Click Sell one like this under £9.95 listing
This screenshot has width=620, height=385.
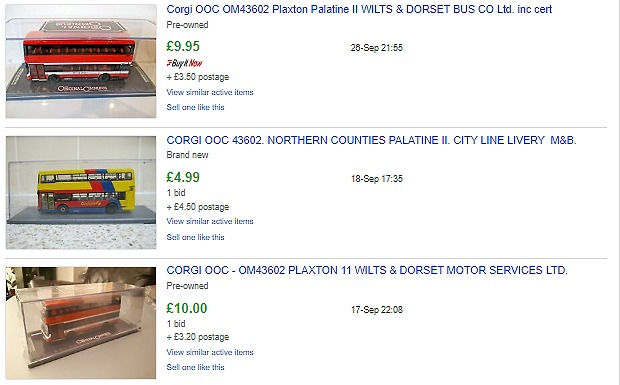195,108
